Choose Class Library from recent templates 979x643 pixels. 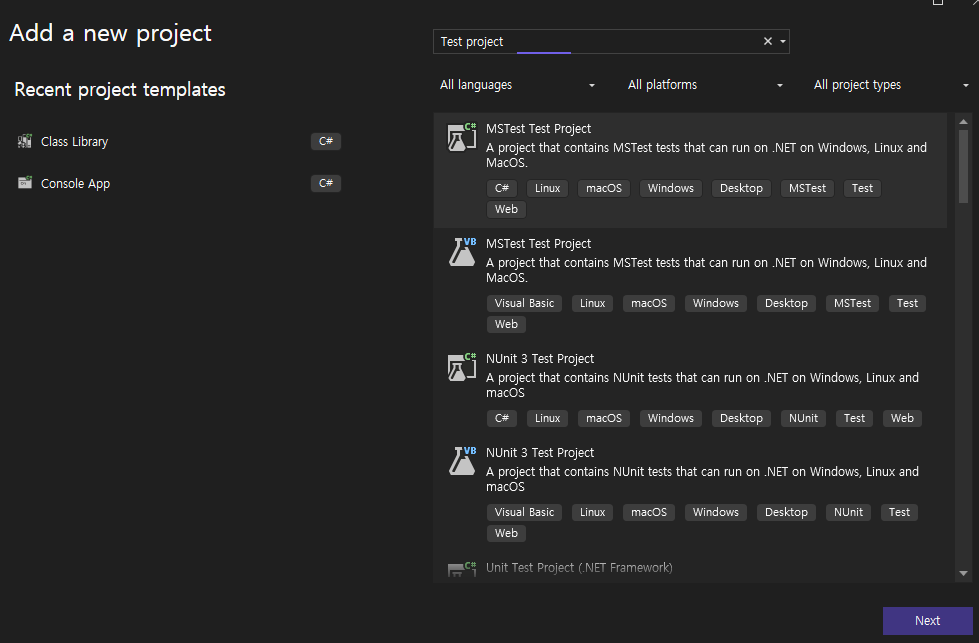click(x=75, y=142)
